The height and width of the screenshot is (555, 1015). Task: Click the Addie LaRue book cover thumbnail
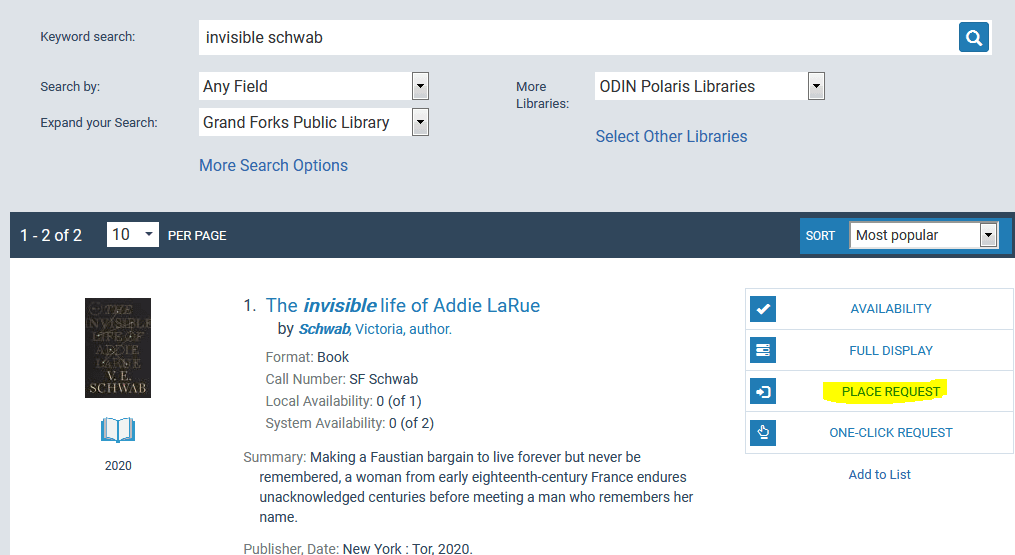click(x=118, y=348)
